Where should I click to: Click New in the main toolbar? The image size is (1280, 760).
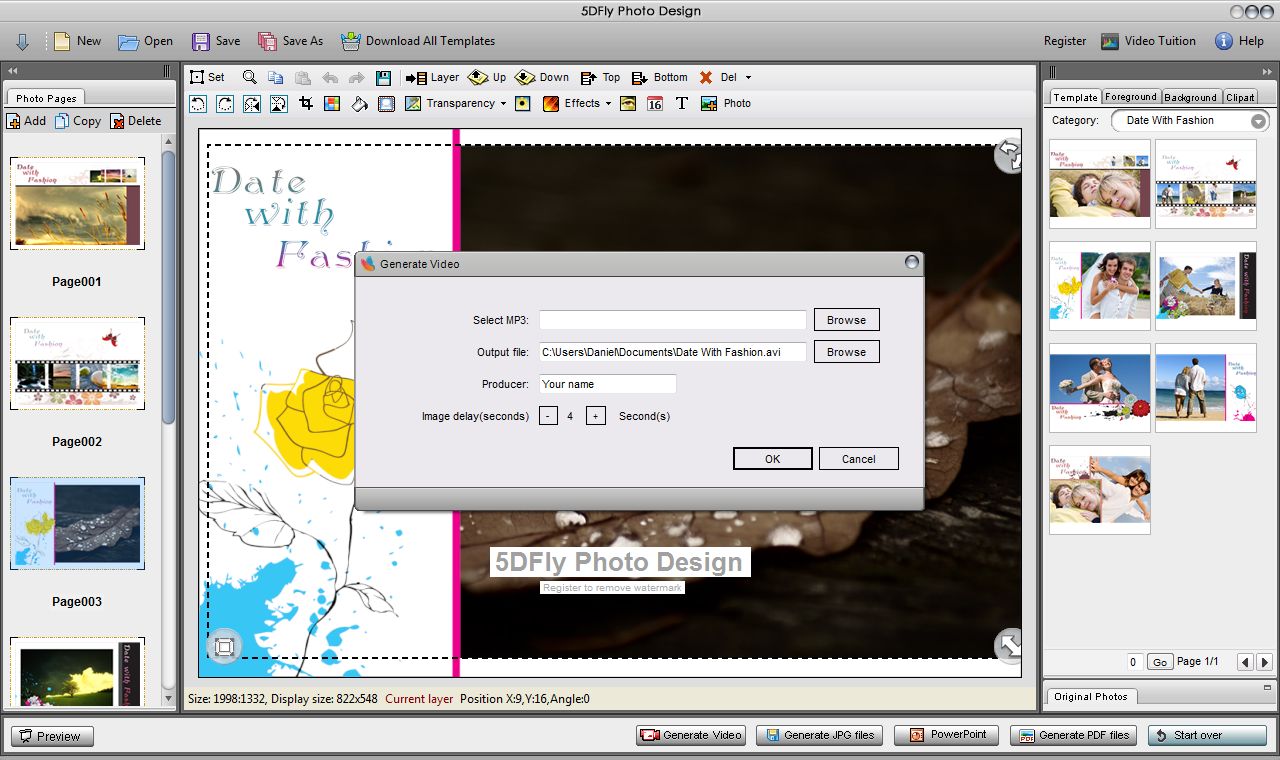pyautogui.click(x=77, y=41)
